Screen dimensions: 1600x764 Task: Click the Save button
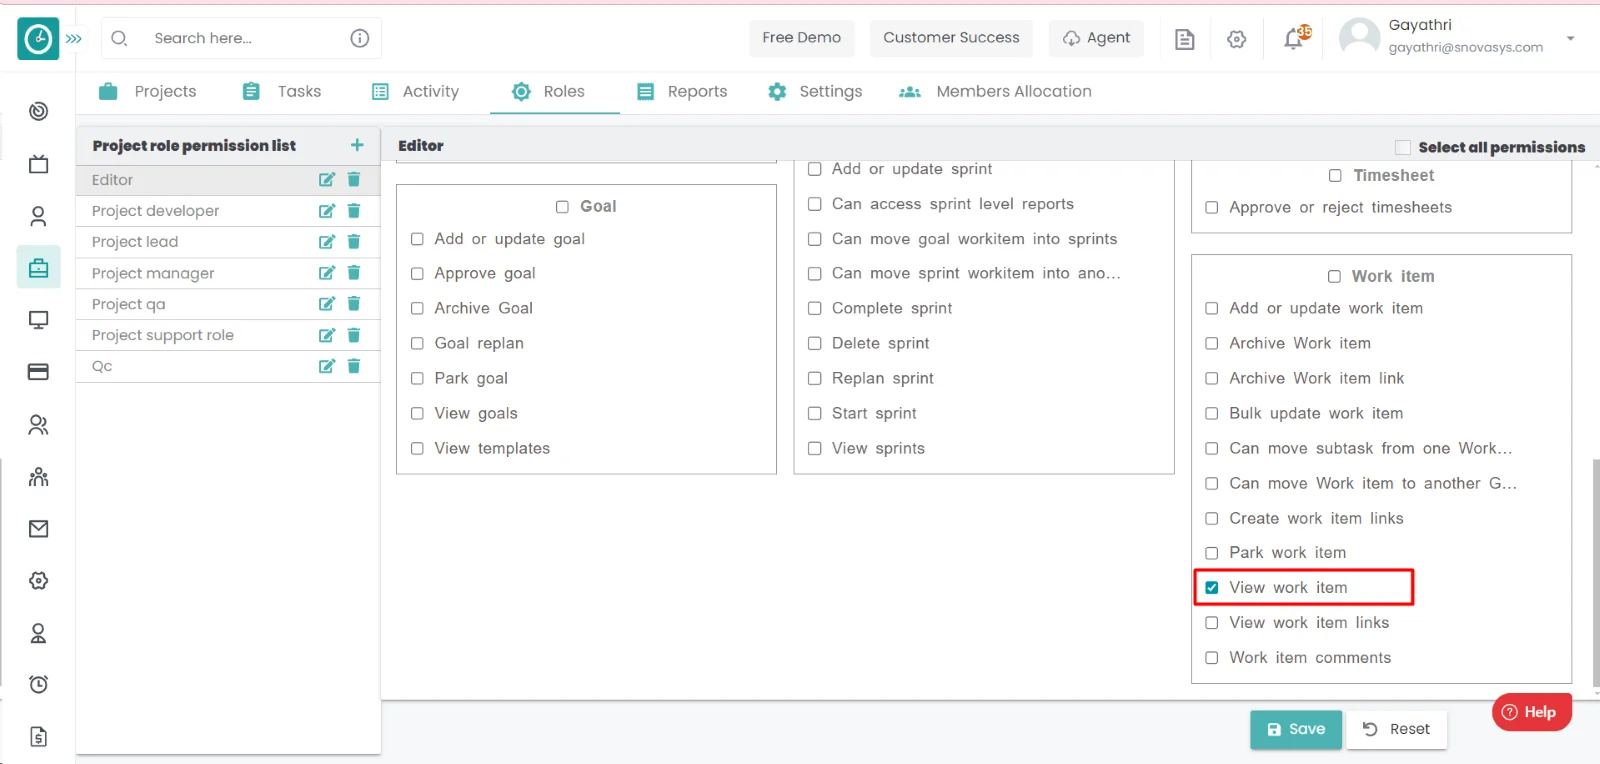1295,729
